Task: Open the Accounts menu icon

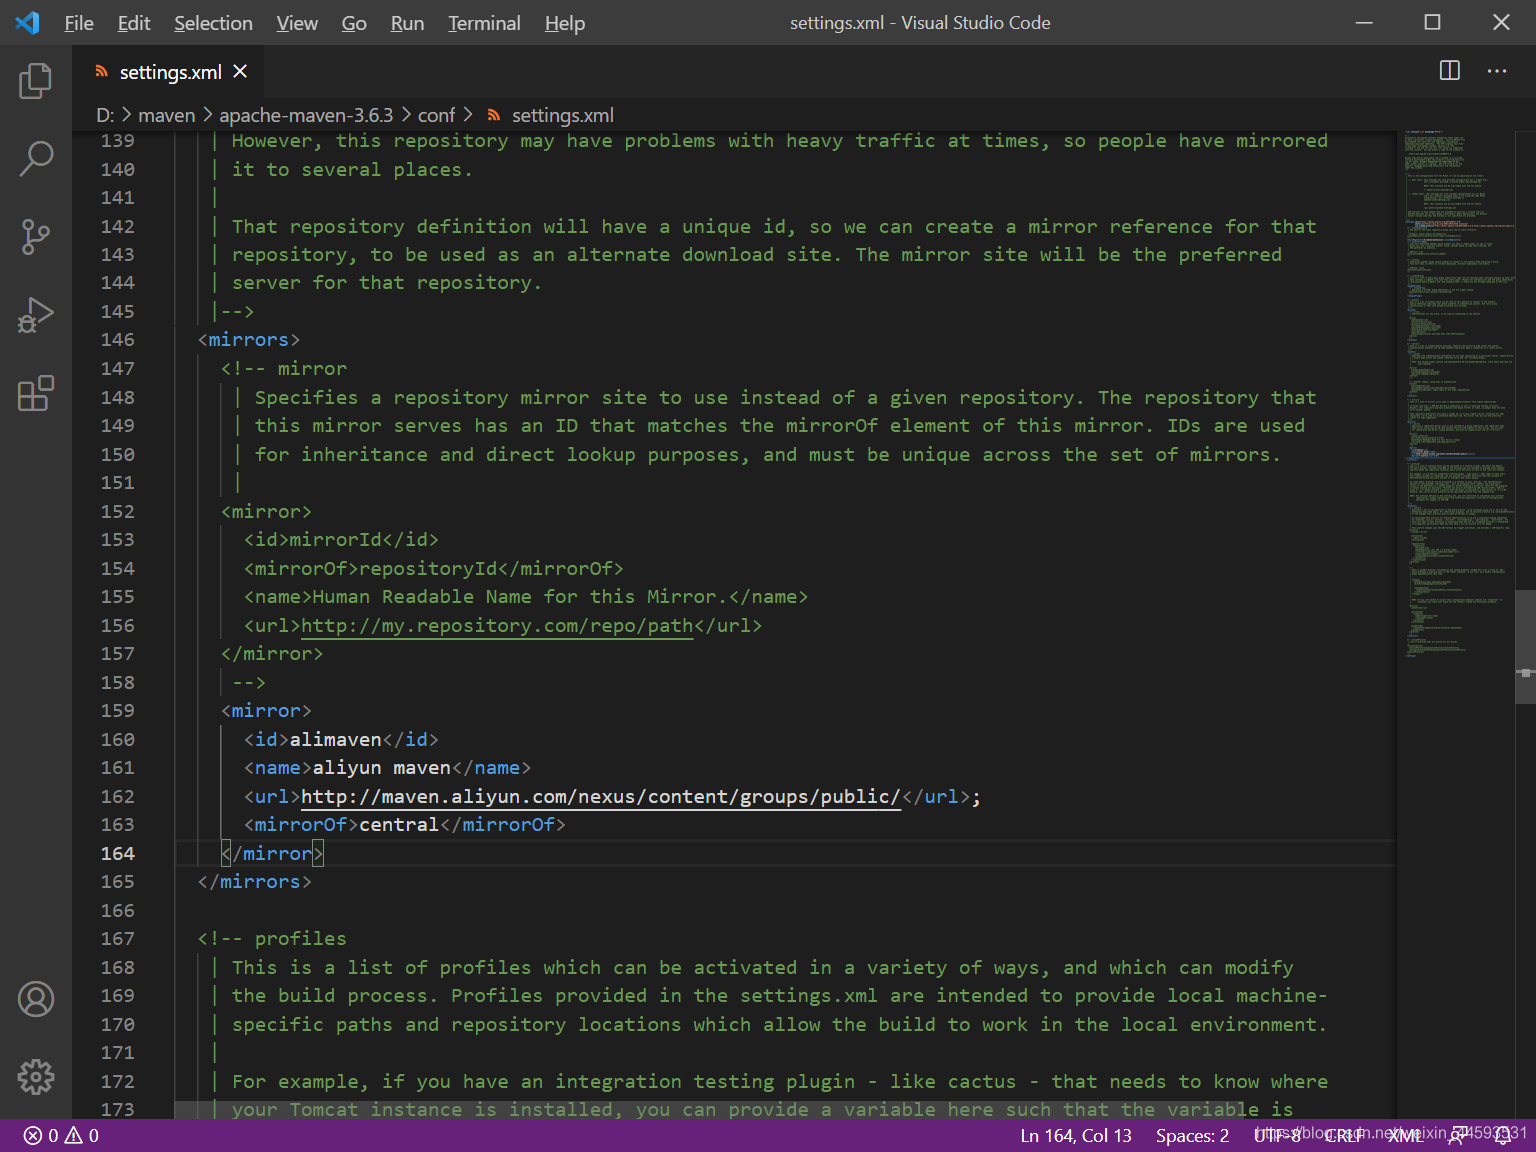Action: 36,999
